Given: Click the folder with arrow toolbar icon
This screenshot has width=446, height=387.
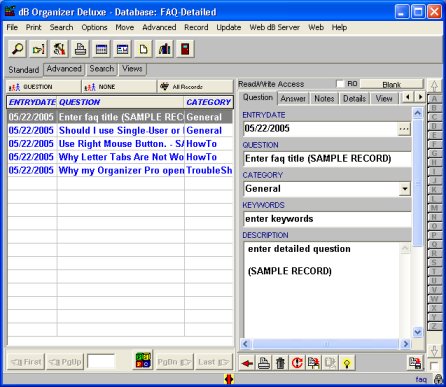Looking at the screenshot, I should pyautogui.click(x=38, y=49).
